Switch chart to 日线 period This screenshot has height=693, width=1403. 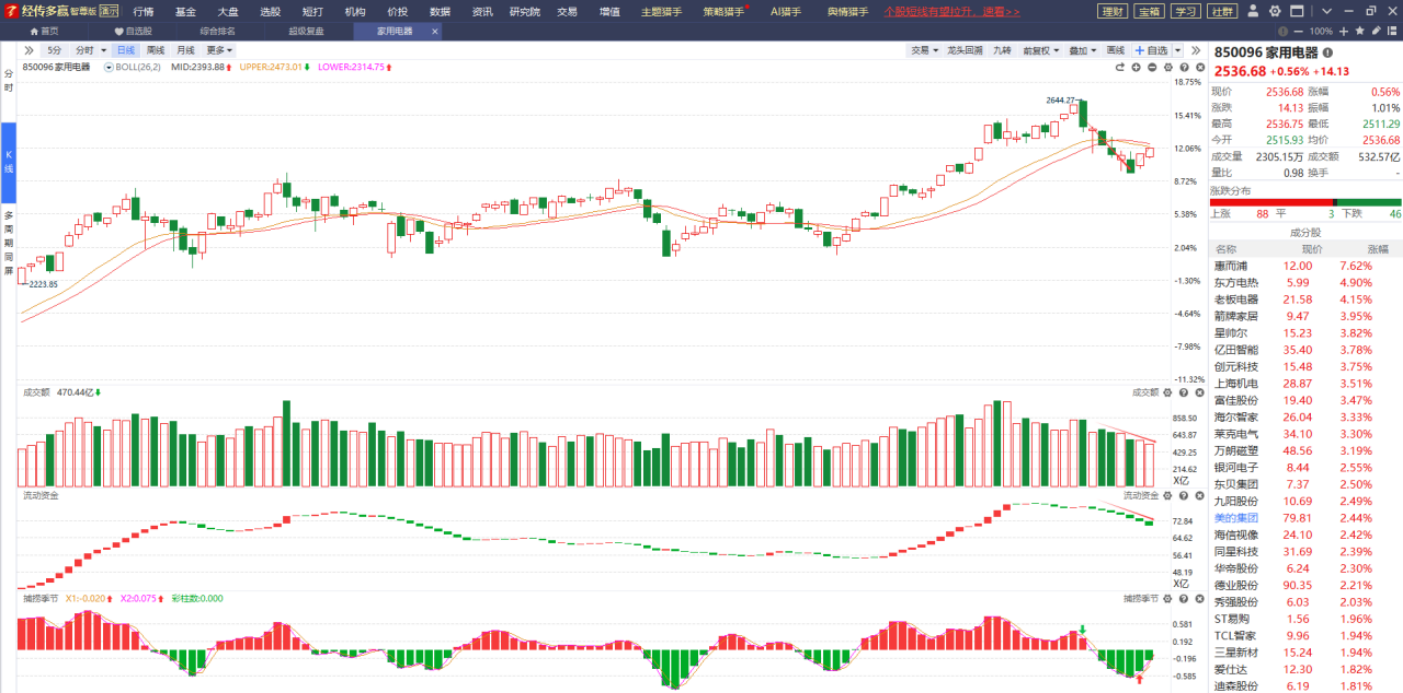point(125,50)
